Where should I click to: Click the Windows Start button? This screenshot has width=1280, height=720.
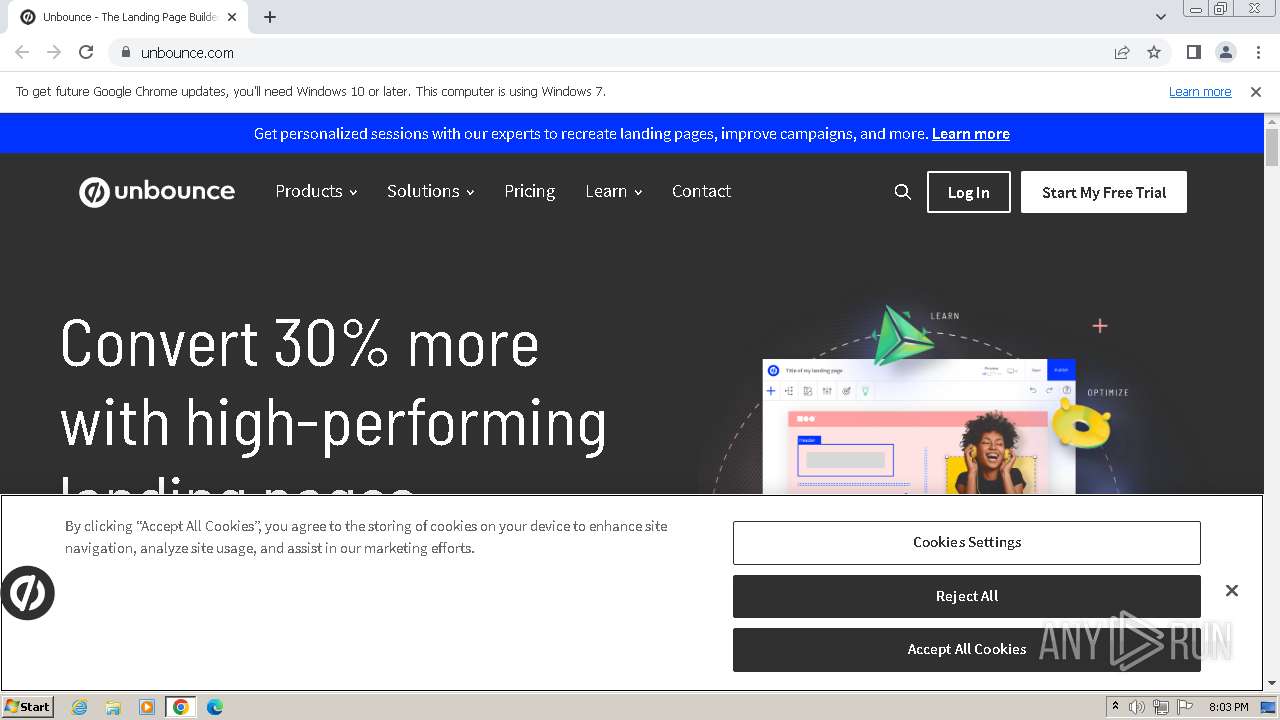pos(28,707)
